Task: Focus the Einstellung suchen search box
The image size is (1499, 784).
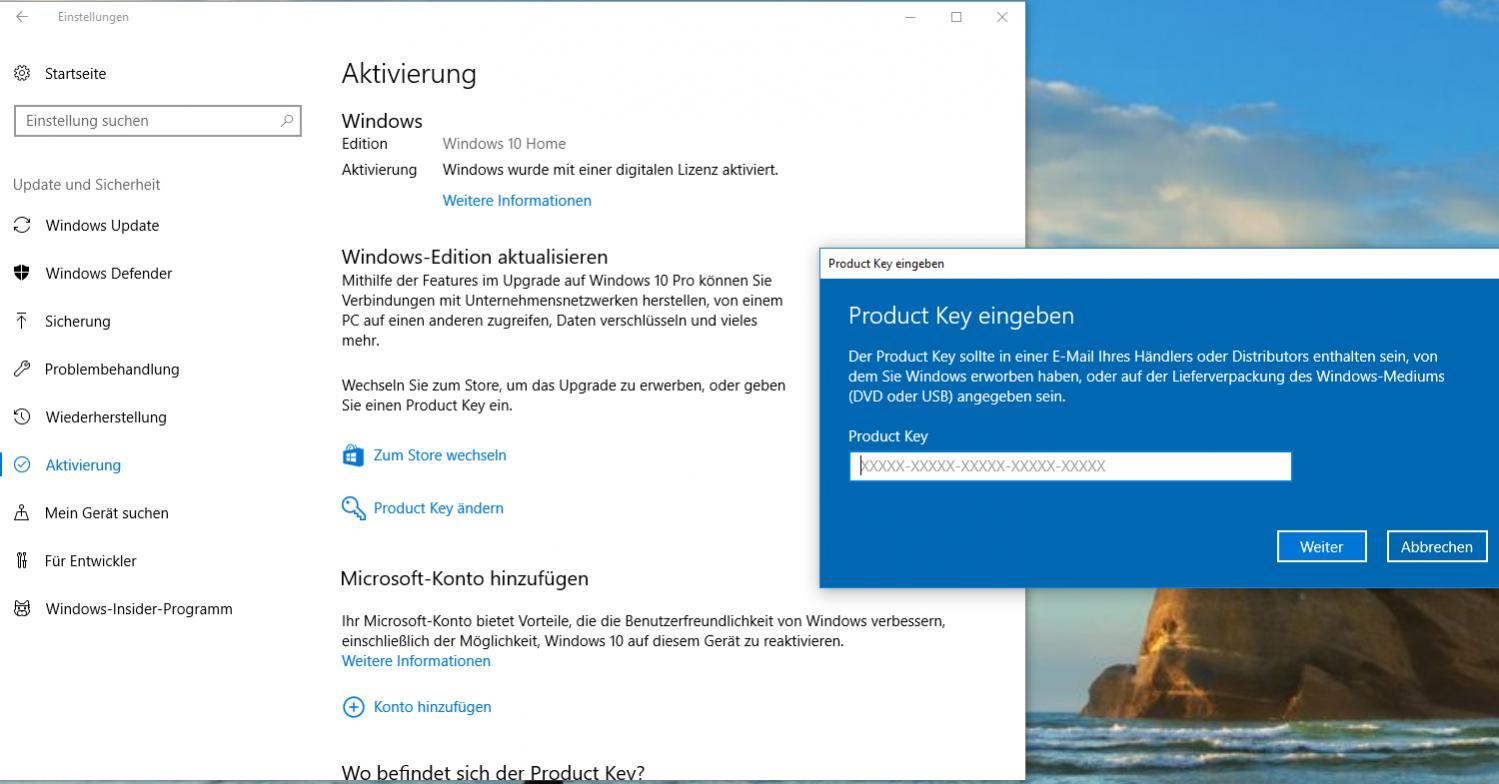Action: point(158,121)
